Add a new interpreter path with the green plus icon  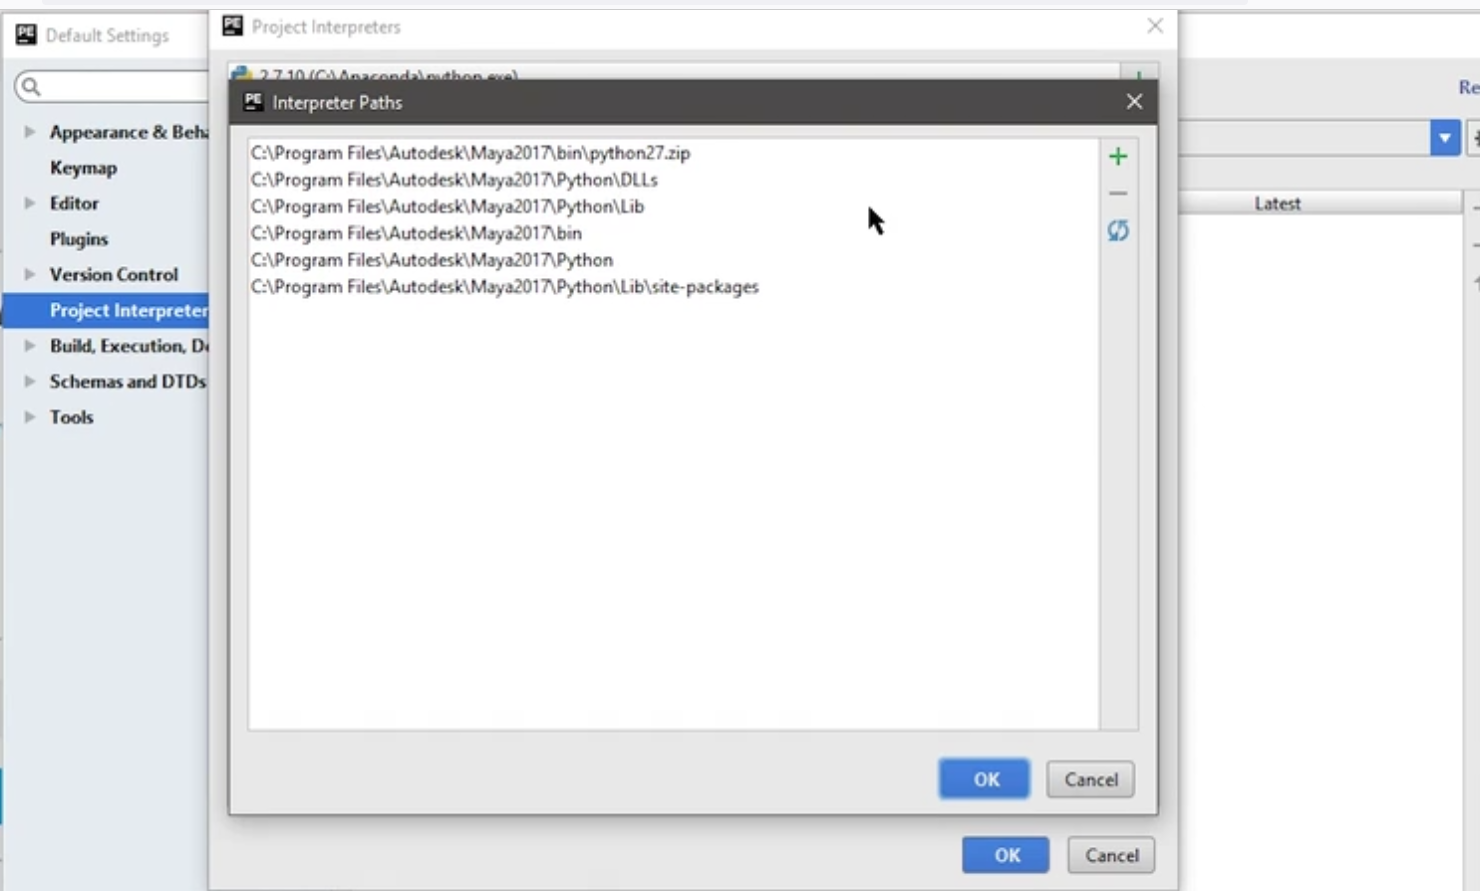[1118, 156]
